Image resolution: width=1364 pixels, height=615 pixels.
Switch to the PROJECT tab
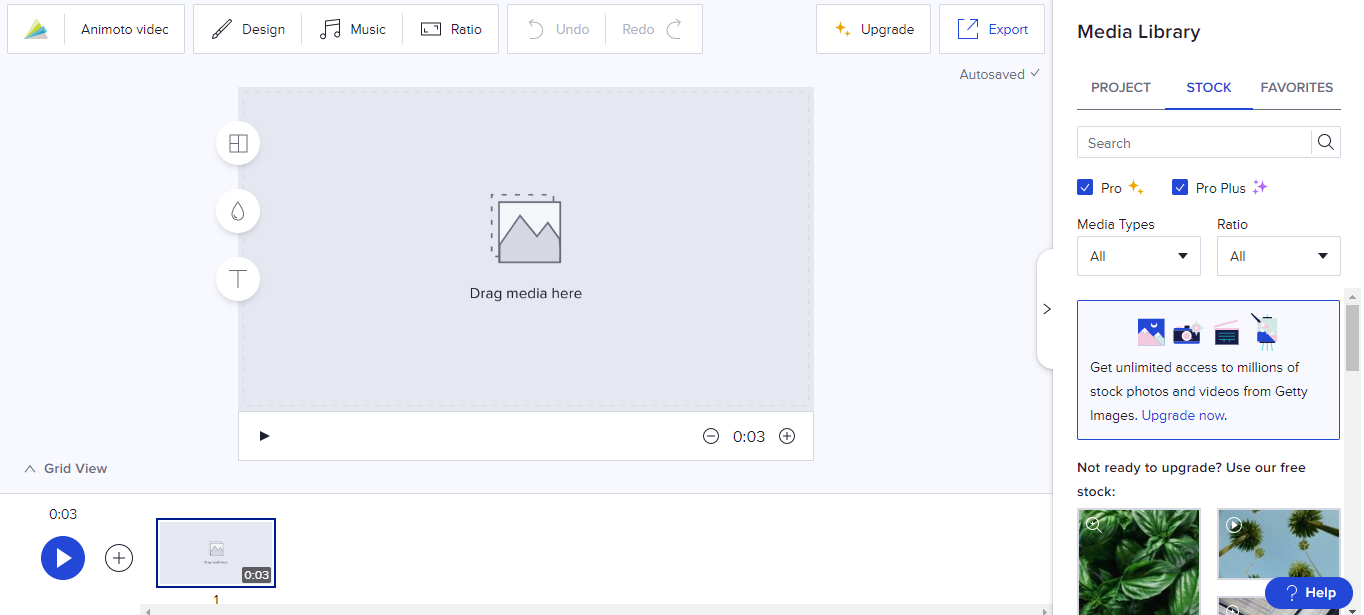[x=1120, y=88]
